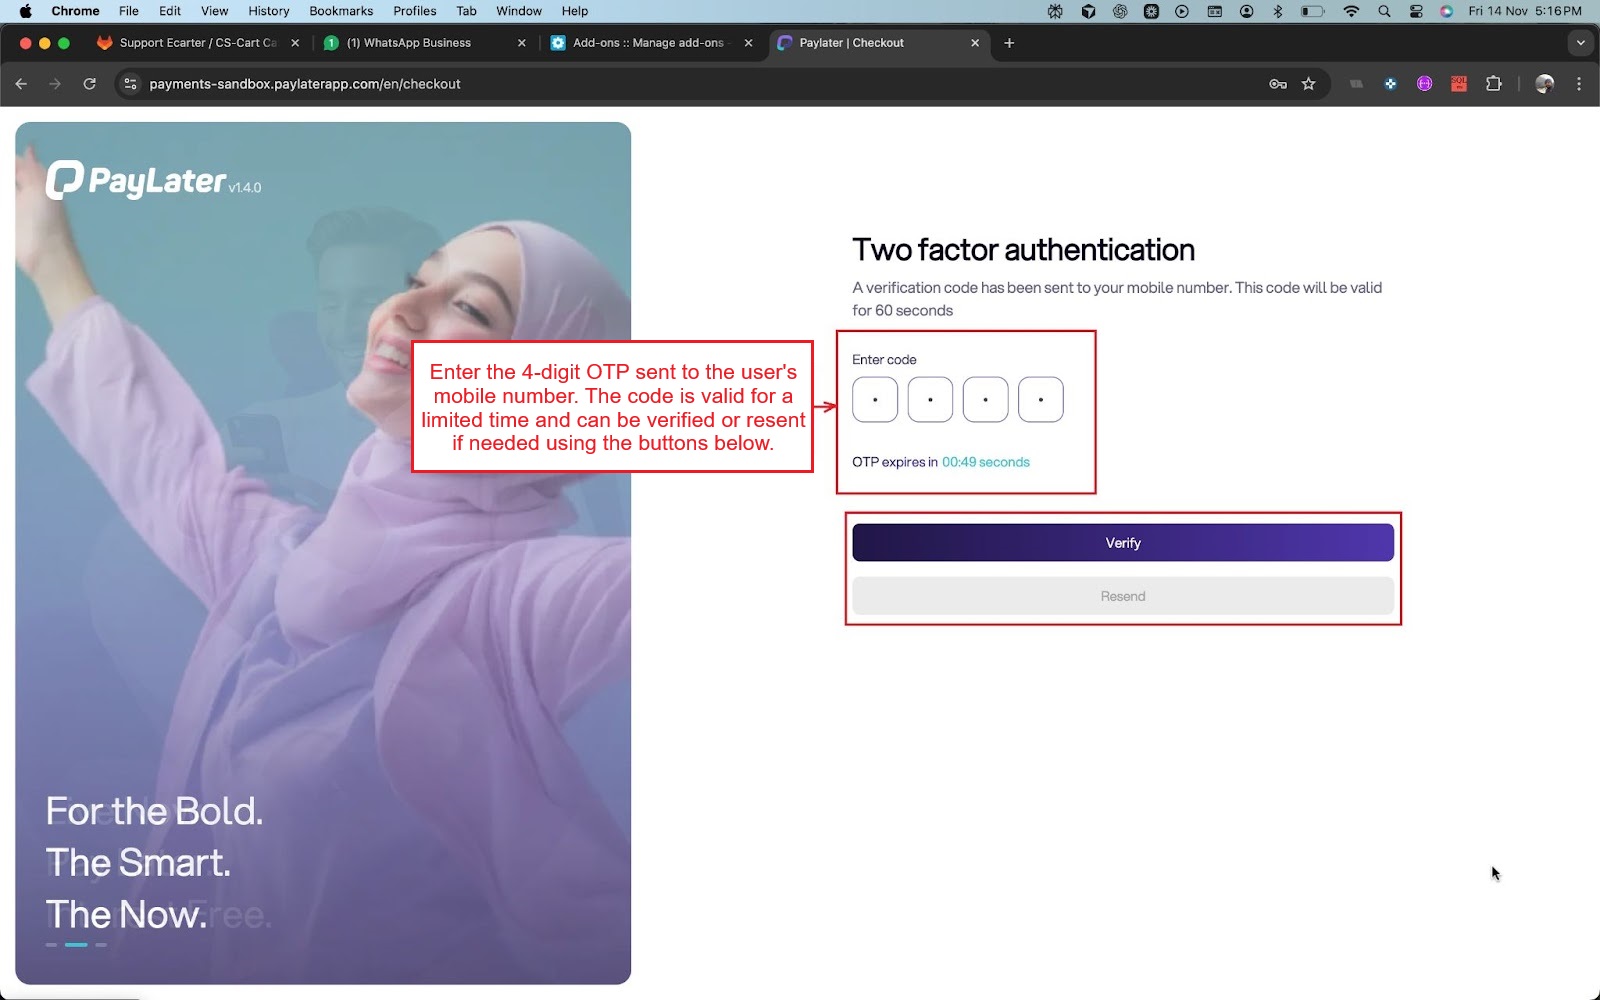Reload the checkout page
This screenshot has width=1600, height=1000.
(x=90, y=84)
